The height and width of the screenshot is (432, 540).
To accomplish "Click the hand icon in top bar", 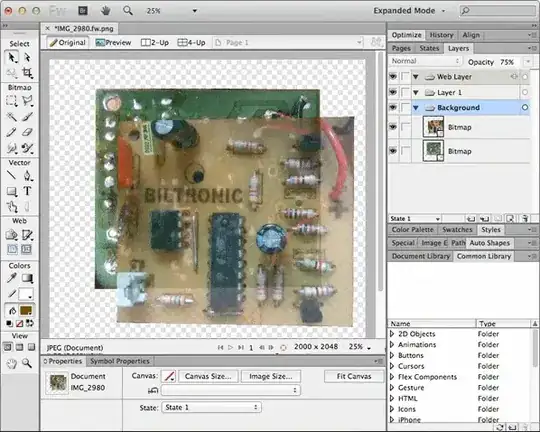I will 105,11.
